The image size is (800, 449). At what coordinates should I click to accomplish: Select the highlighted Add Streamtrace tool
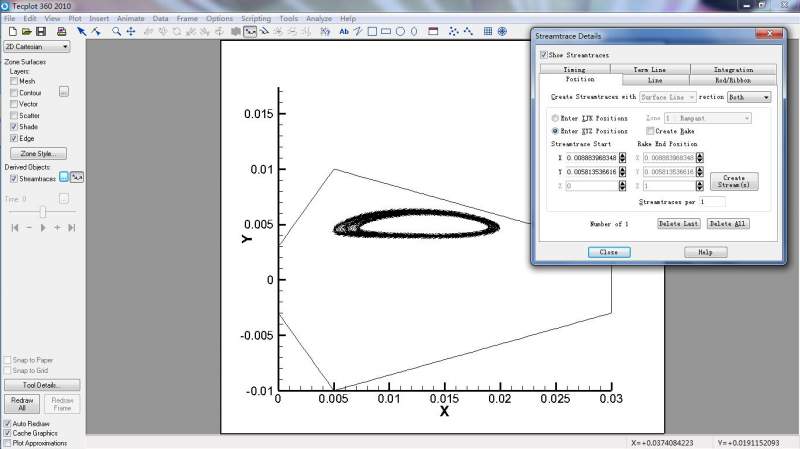coord(250,32)
